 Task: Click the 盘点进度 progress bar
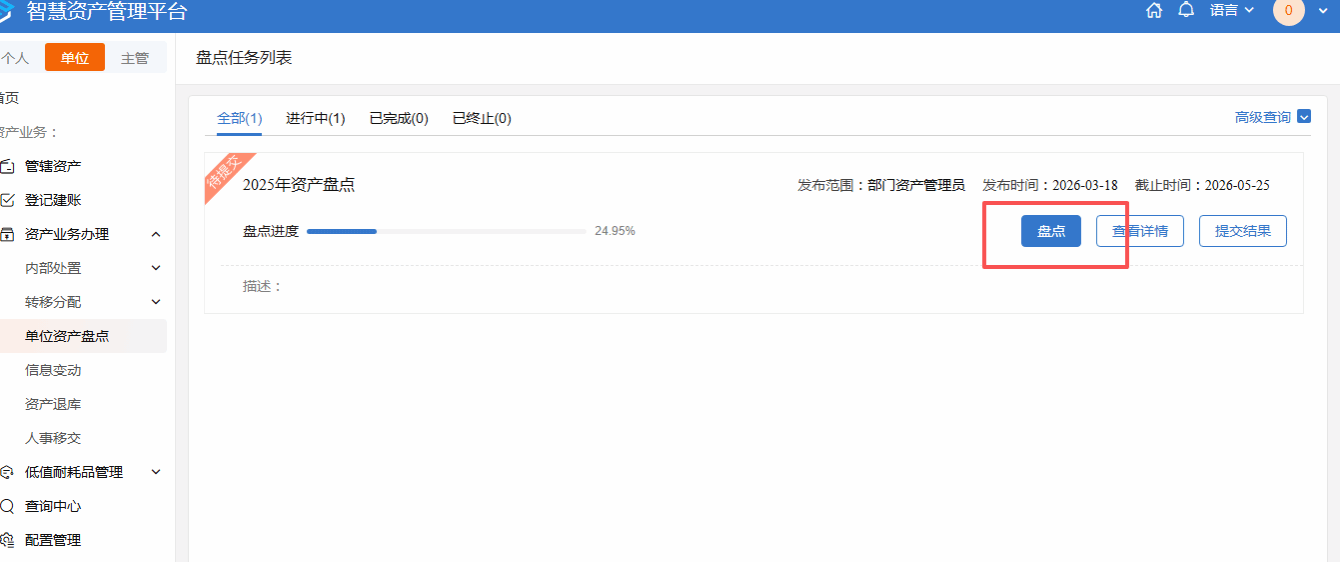[x=446, y=231]
